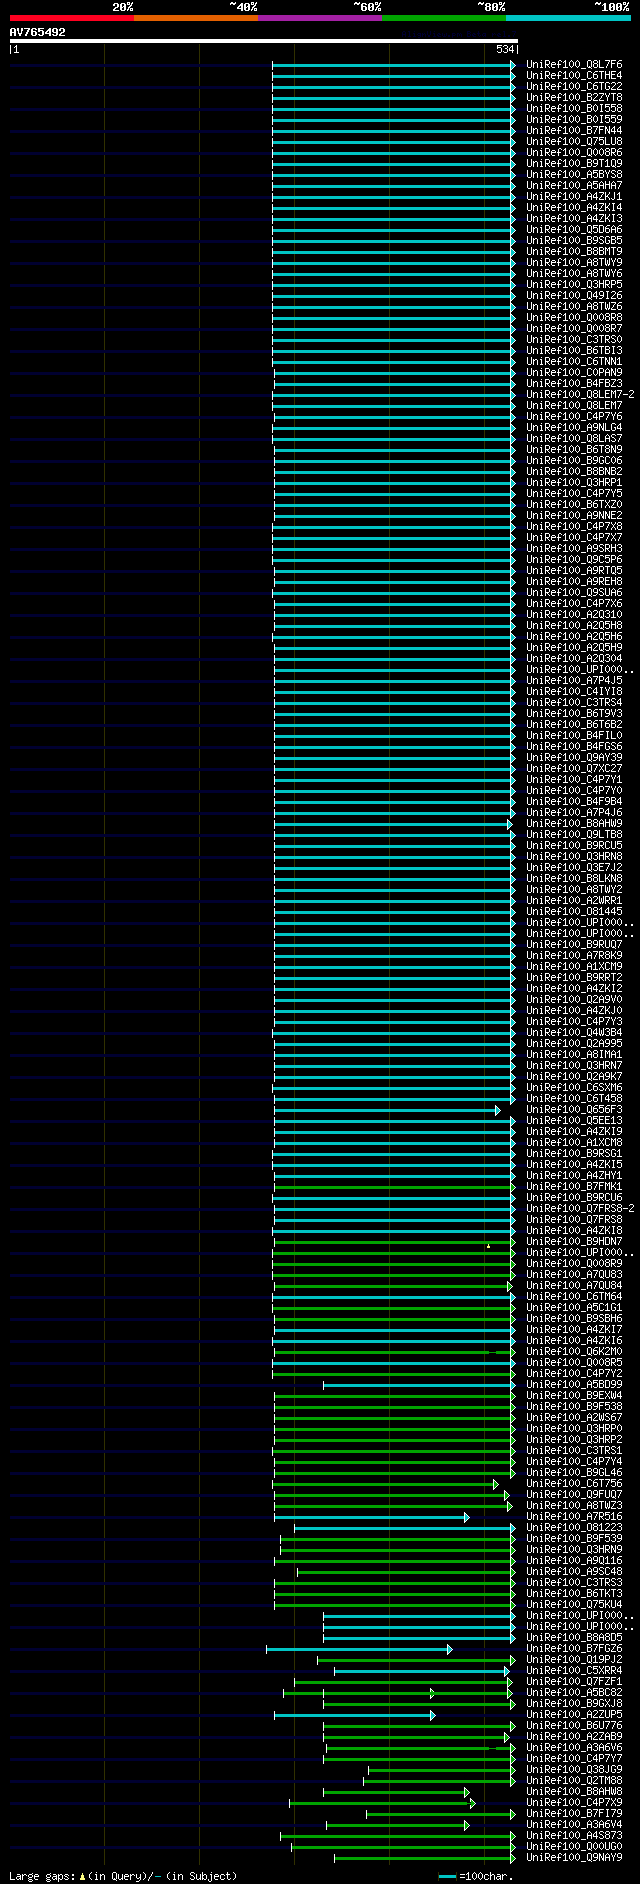The image size is (640, 1884).
Task: Select hit UniRef100_Q9C5P6
Action: coord(574,560)
